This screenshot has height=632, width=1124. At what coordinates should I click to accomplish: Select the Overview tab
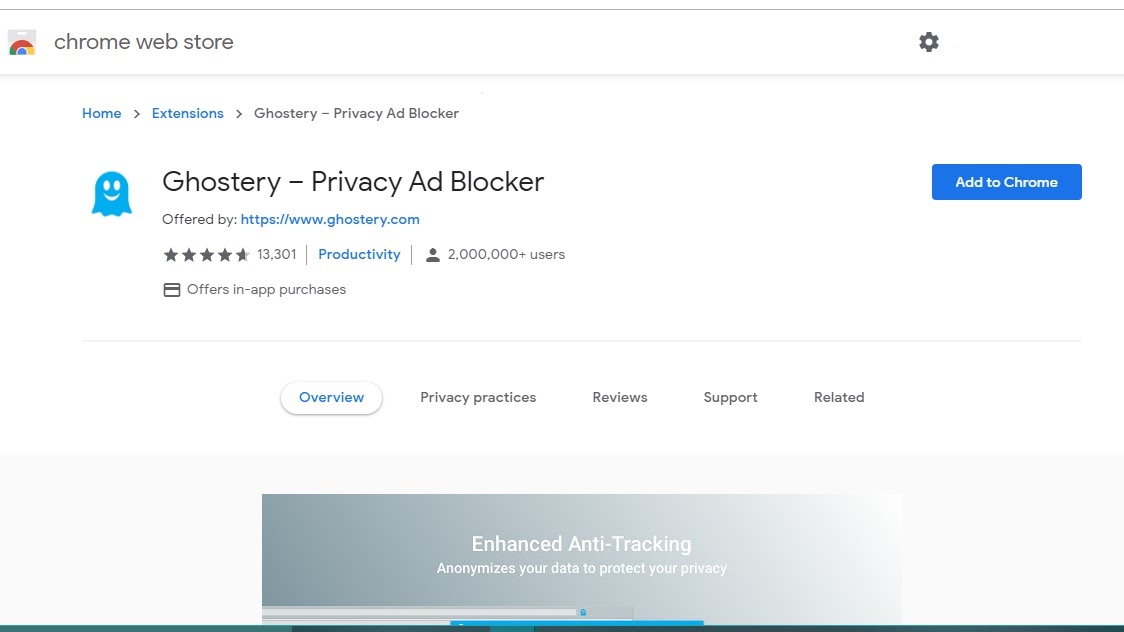click(331, 398)
